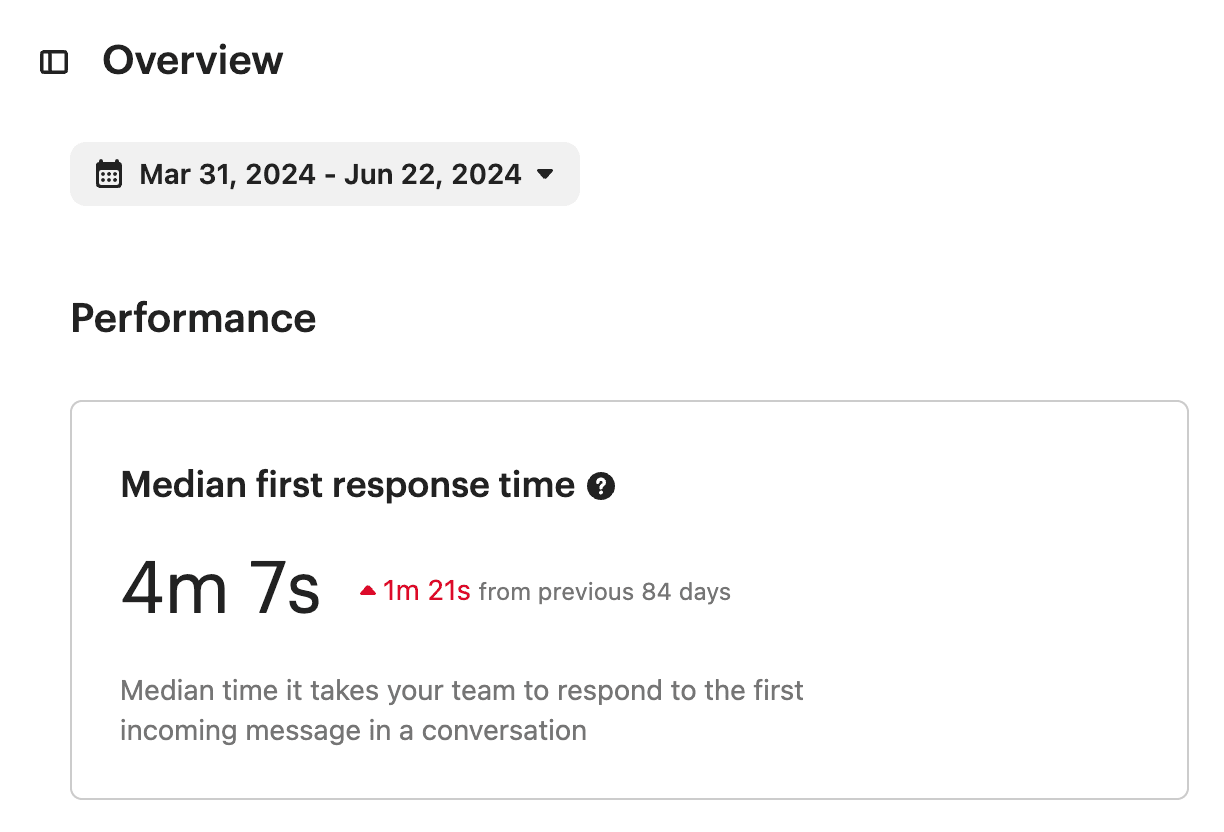Click the calendar icon in date picker
The image size is (1224, 832).
[x=108, y=174]
